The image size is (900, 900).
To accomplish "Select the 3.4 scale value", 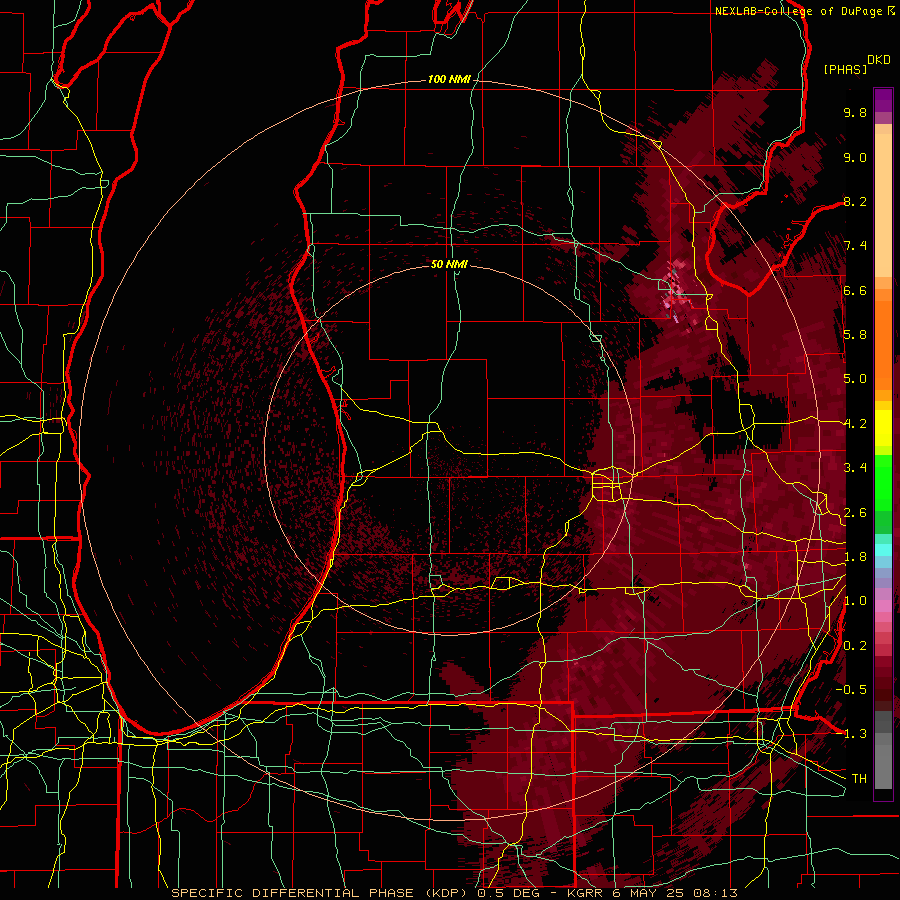I will tap(855, 468).
